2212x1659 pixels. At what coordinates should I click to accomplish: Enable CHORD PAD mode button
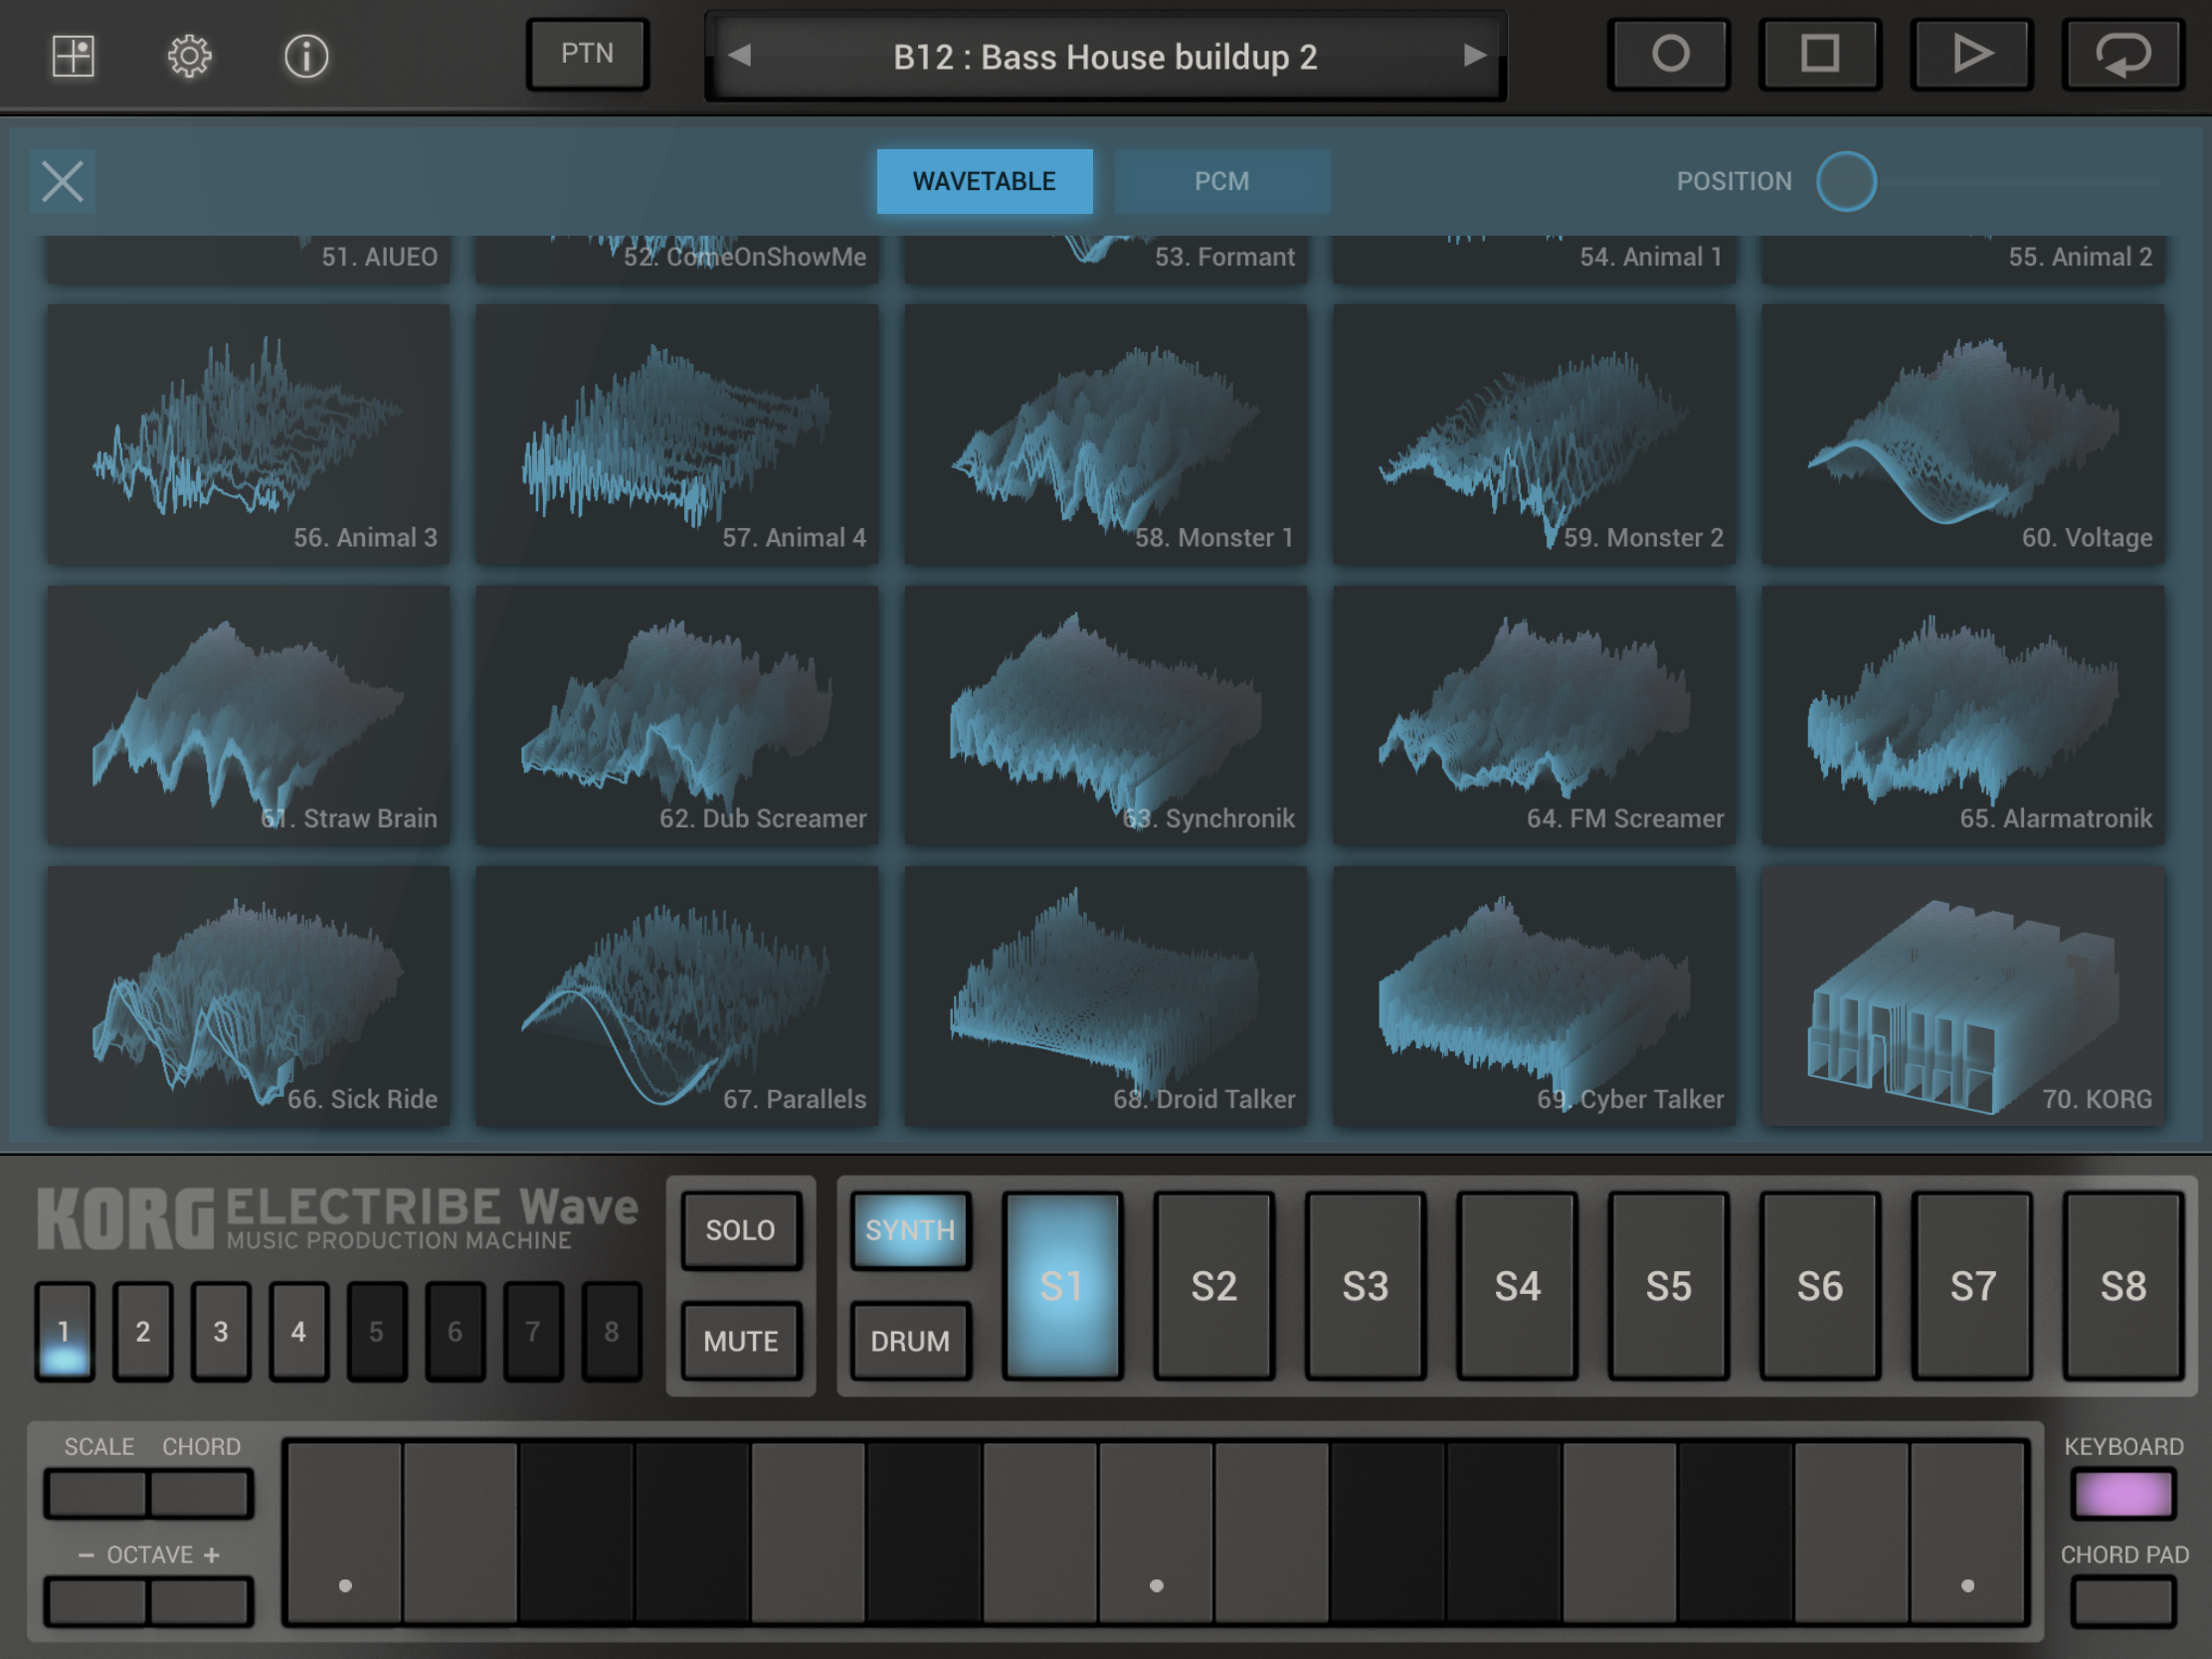coord(2123,1602)
